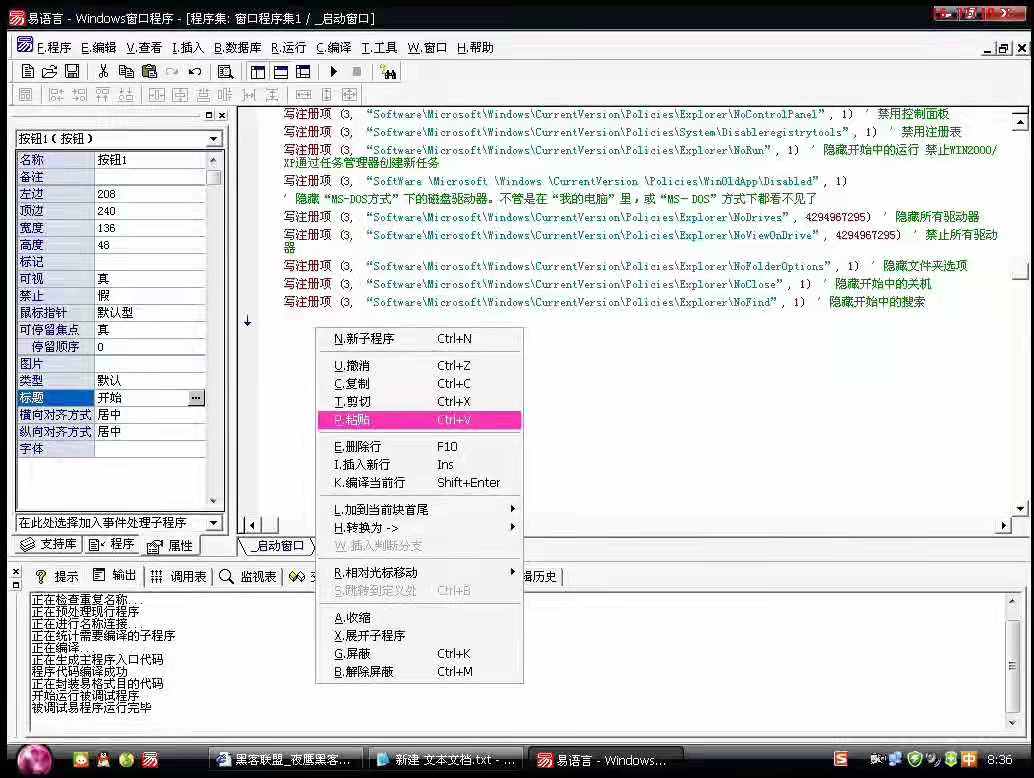Select P.粘贴 from the context menu
Screen dimensions: 1034x778
pos(420,420)
